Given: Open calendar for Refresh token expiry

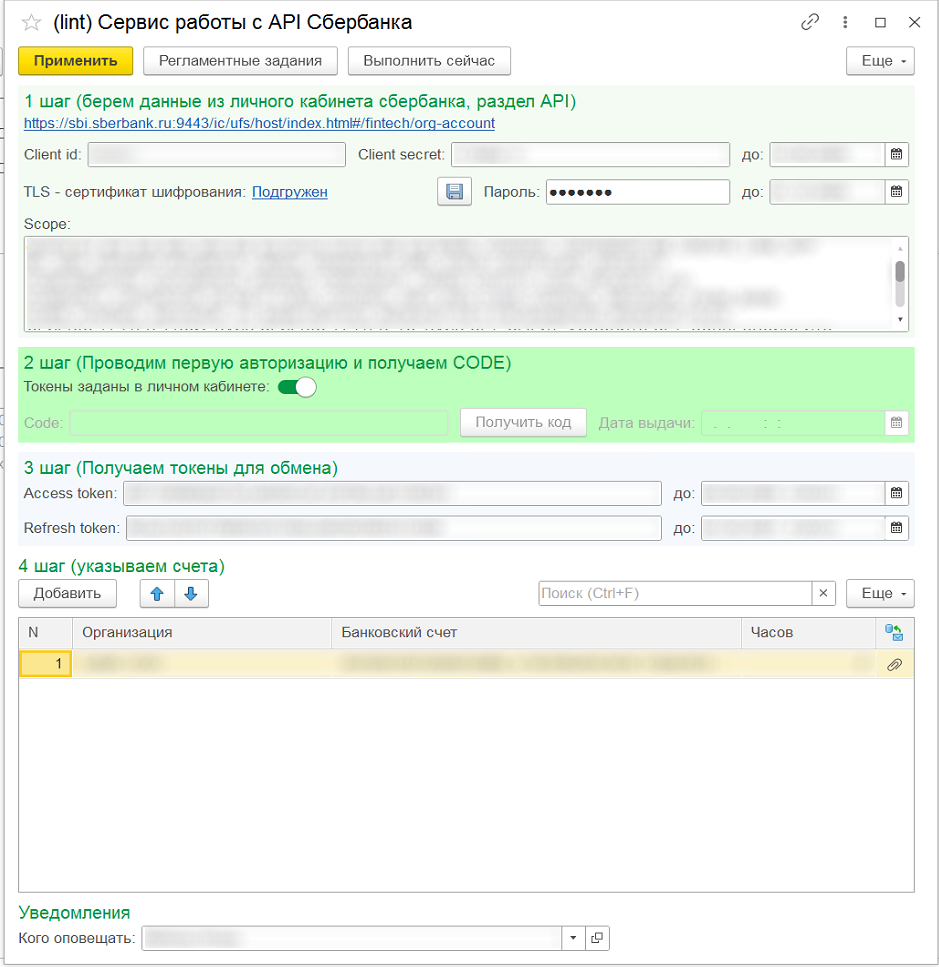Looking at the screenshot, I should (896, 528).
